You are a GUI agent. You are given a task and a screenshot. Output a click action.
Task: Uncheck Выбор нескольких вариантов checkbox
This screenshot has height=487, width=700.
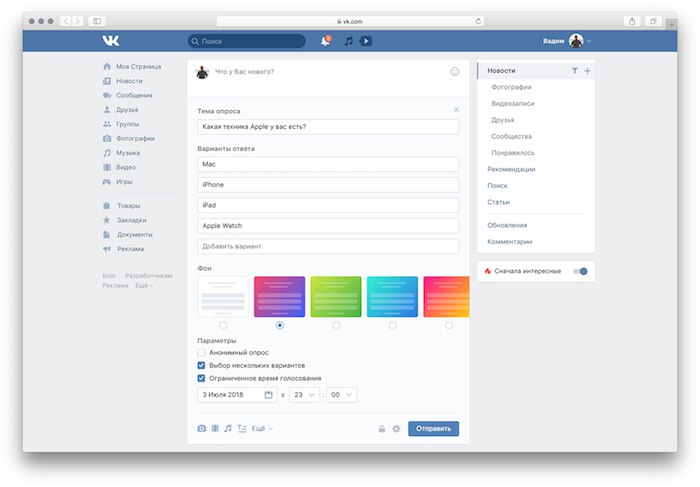click(201, 366)
